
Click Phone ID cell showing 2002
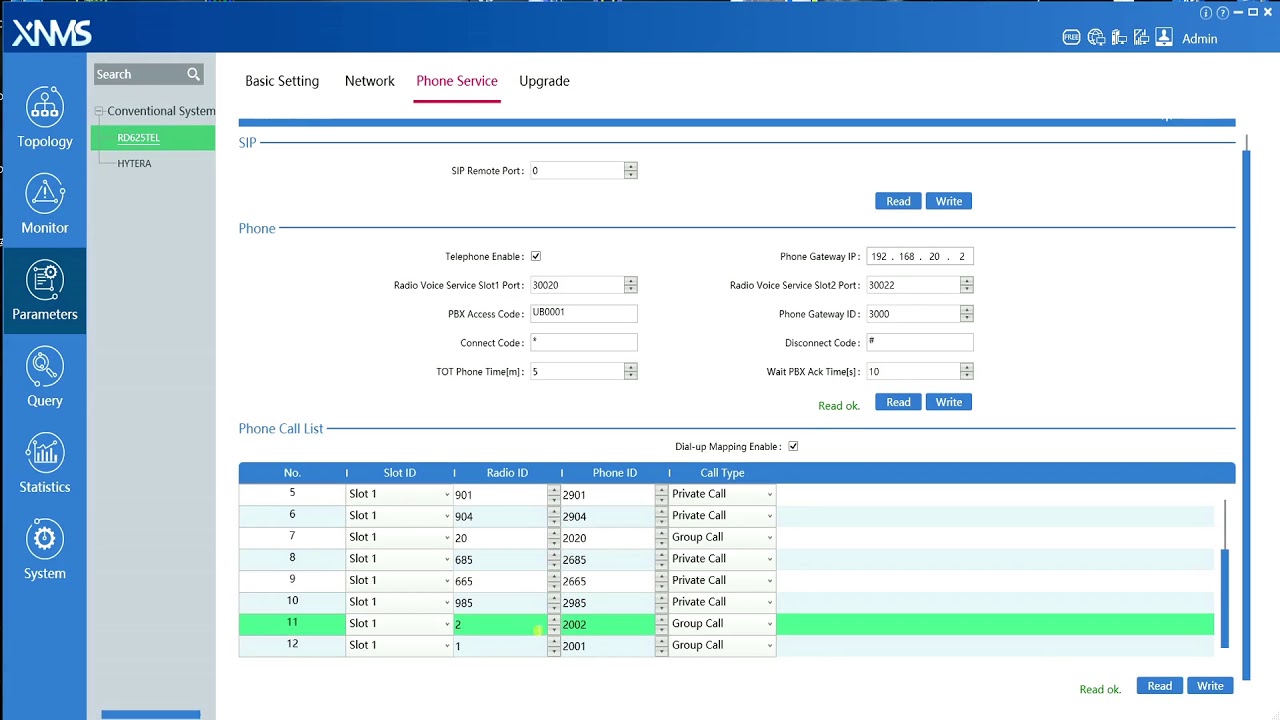(608, 624)
